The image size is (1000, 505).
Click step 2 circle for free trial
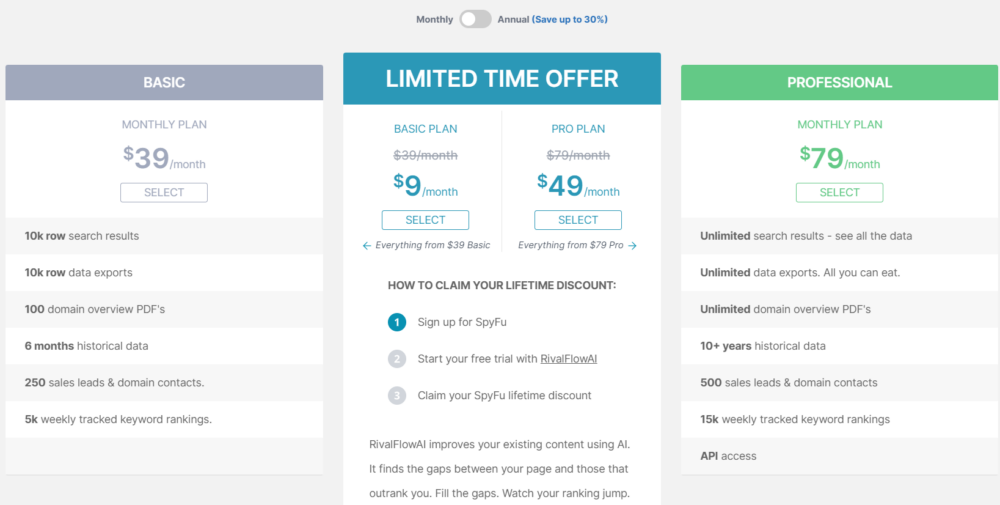point(397,359)
